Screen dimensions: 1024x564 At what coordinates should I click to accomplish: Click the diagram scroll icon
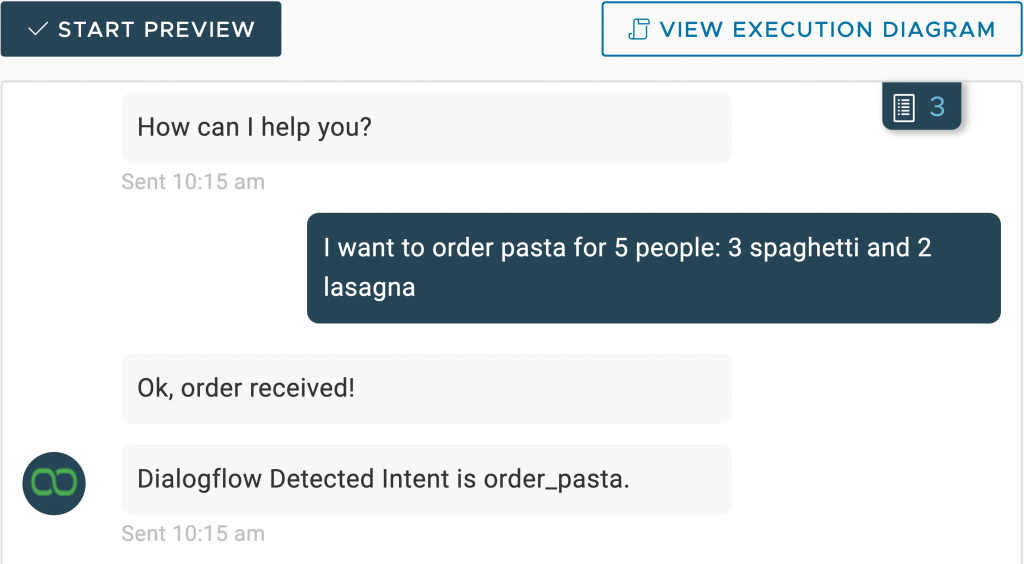639,29
